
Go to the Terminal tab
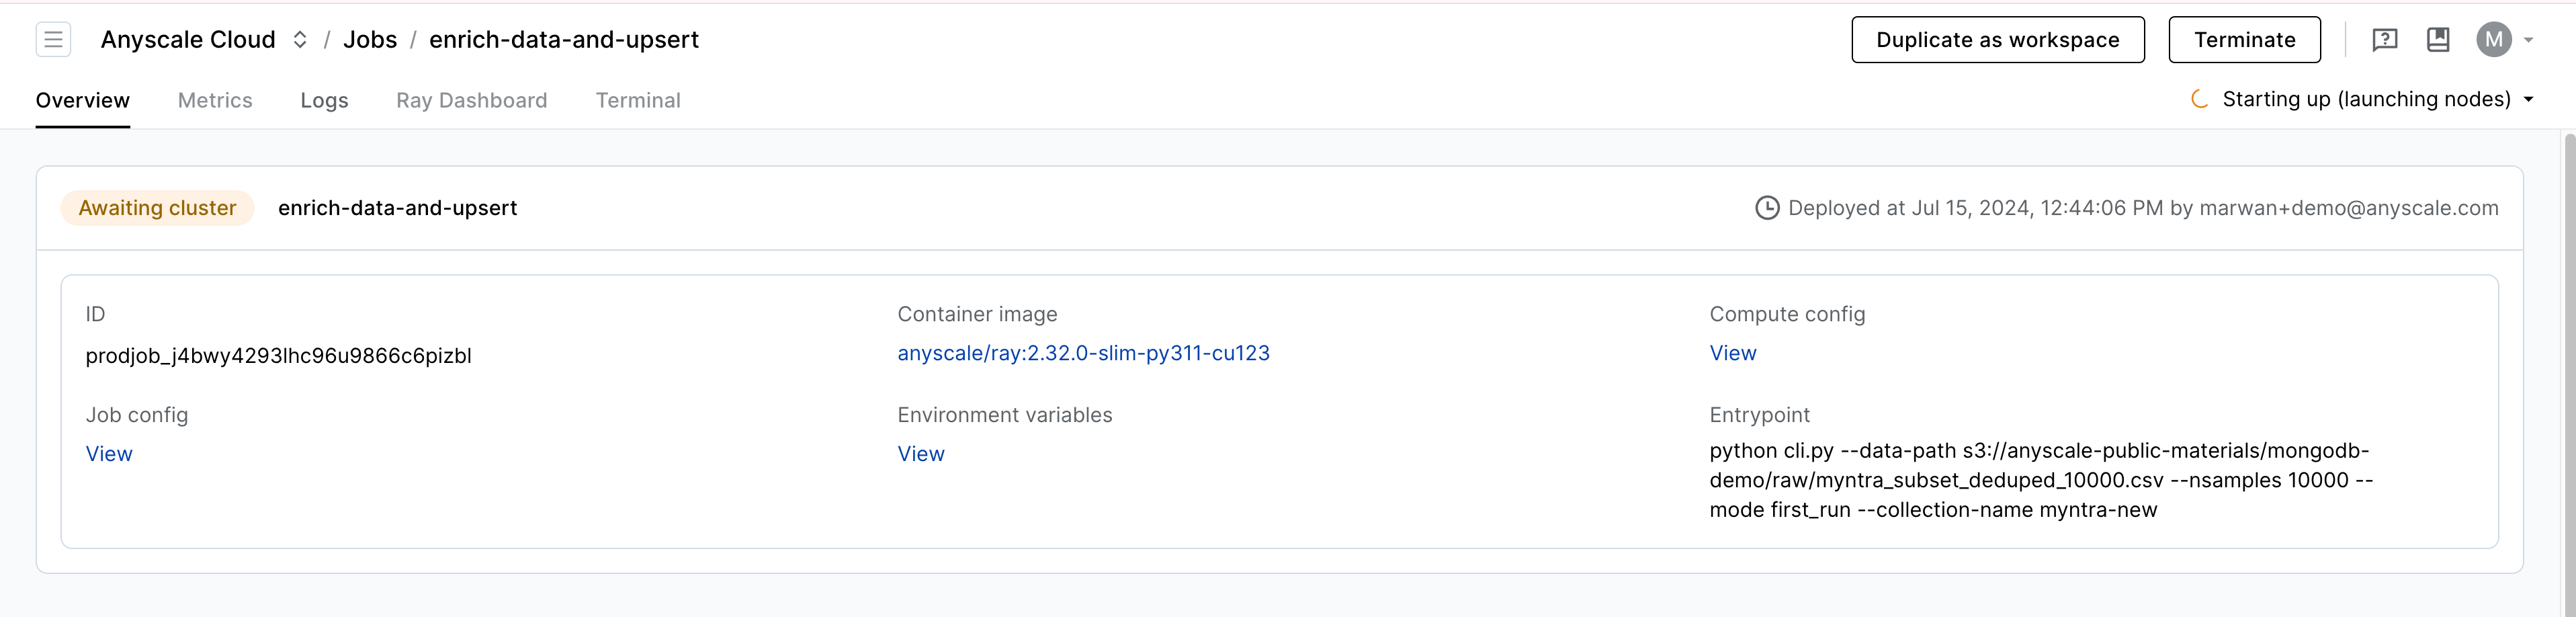pyautogui.click(x=638, y=100)
